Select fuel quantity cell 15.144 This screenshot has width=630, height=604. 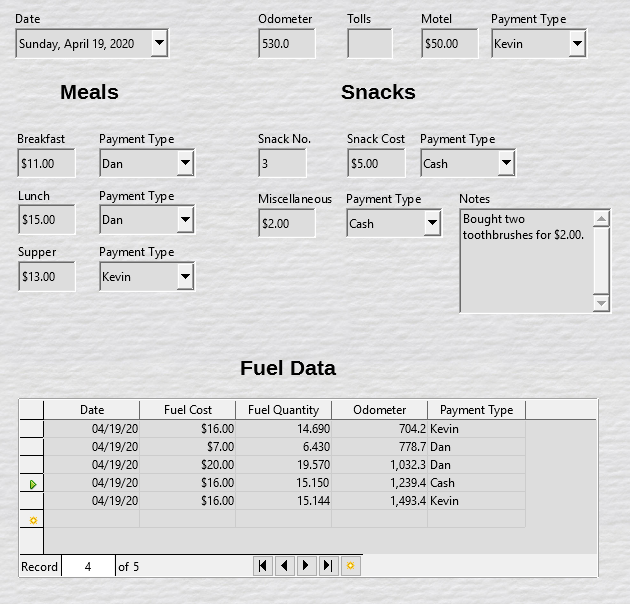[284, 501]
